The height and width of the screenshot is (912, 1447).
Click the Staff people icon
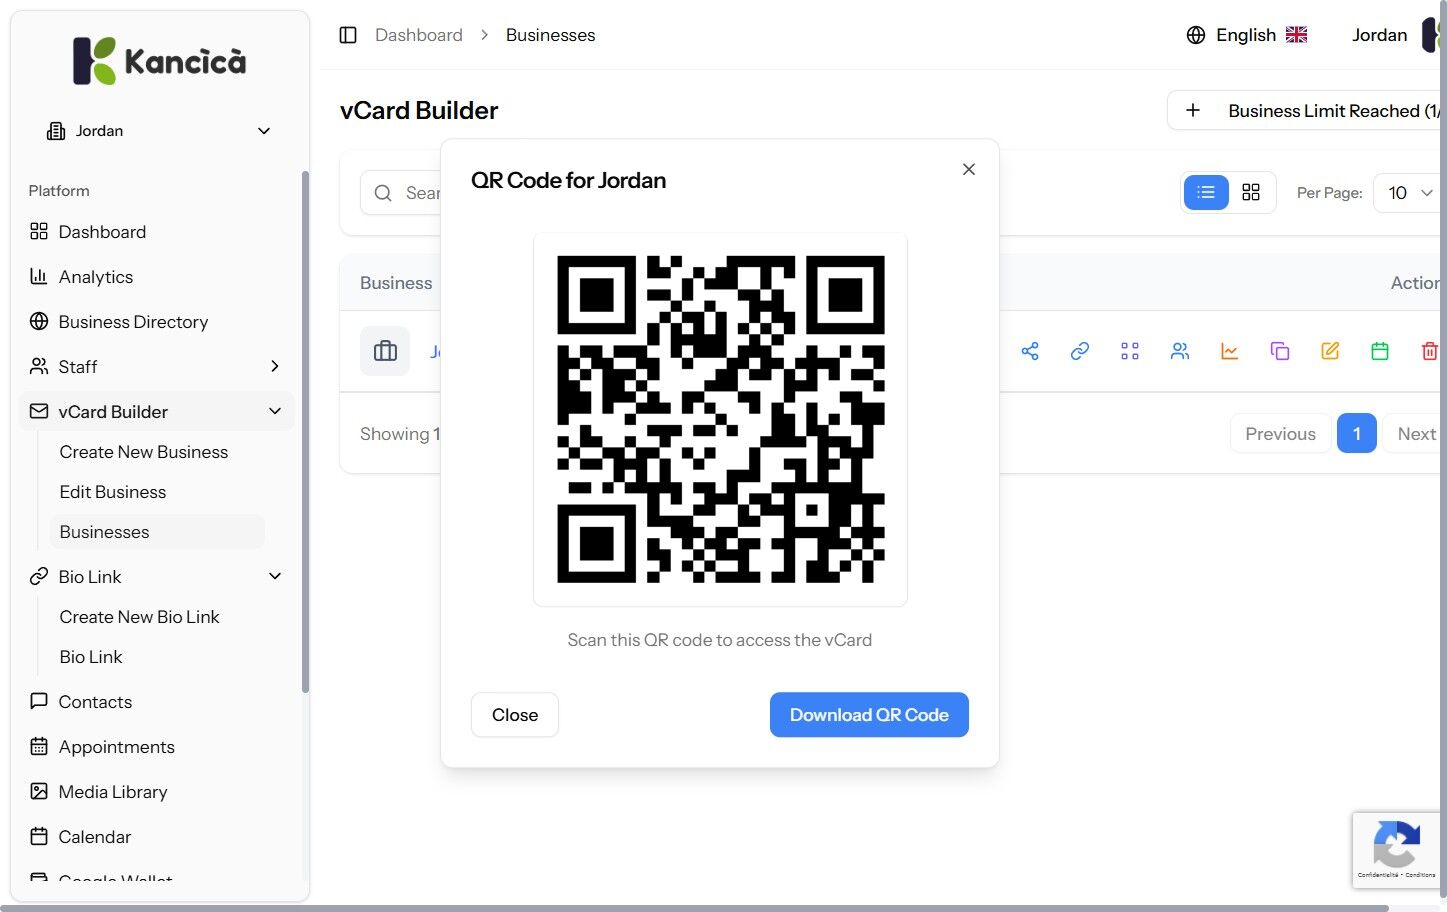39,367
